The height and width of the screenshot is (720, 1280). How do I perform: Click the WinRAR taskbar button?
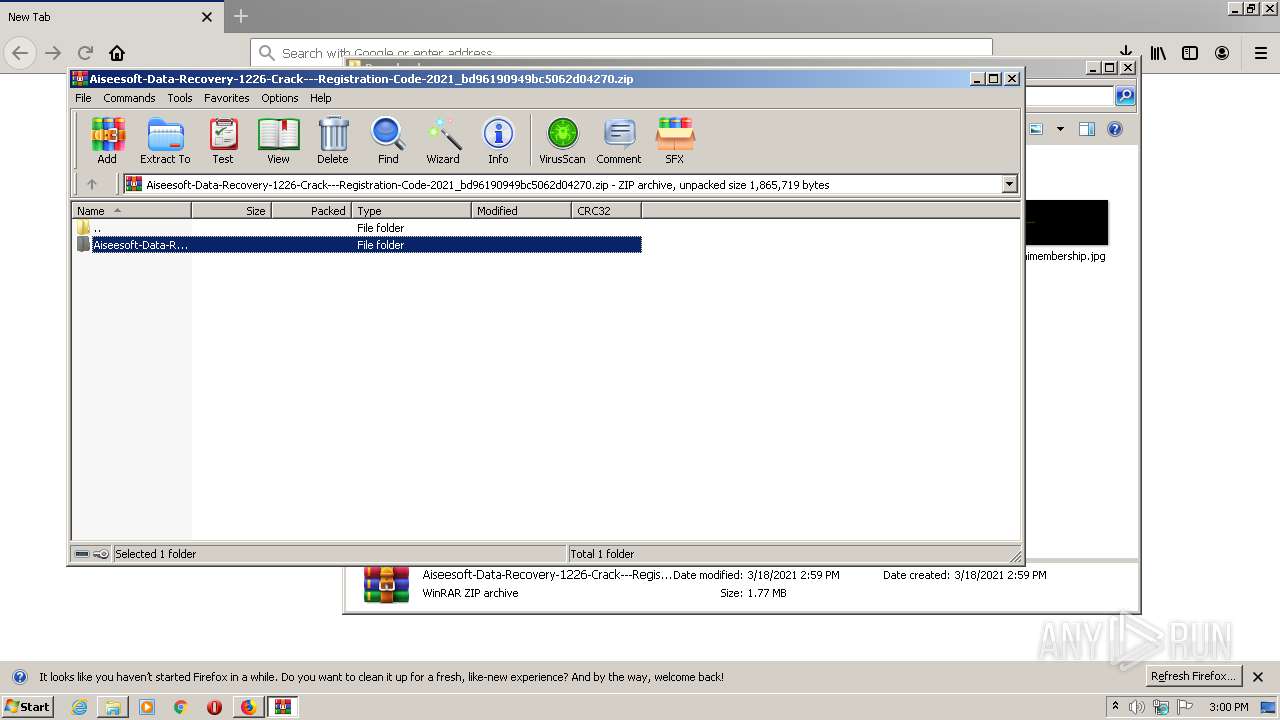coord(283,707)
